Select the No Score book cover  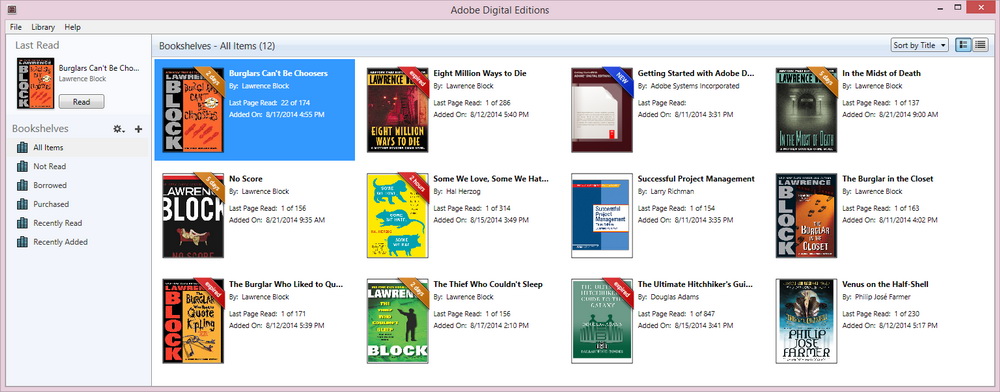[x=193, y=215]
